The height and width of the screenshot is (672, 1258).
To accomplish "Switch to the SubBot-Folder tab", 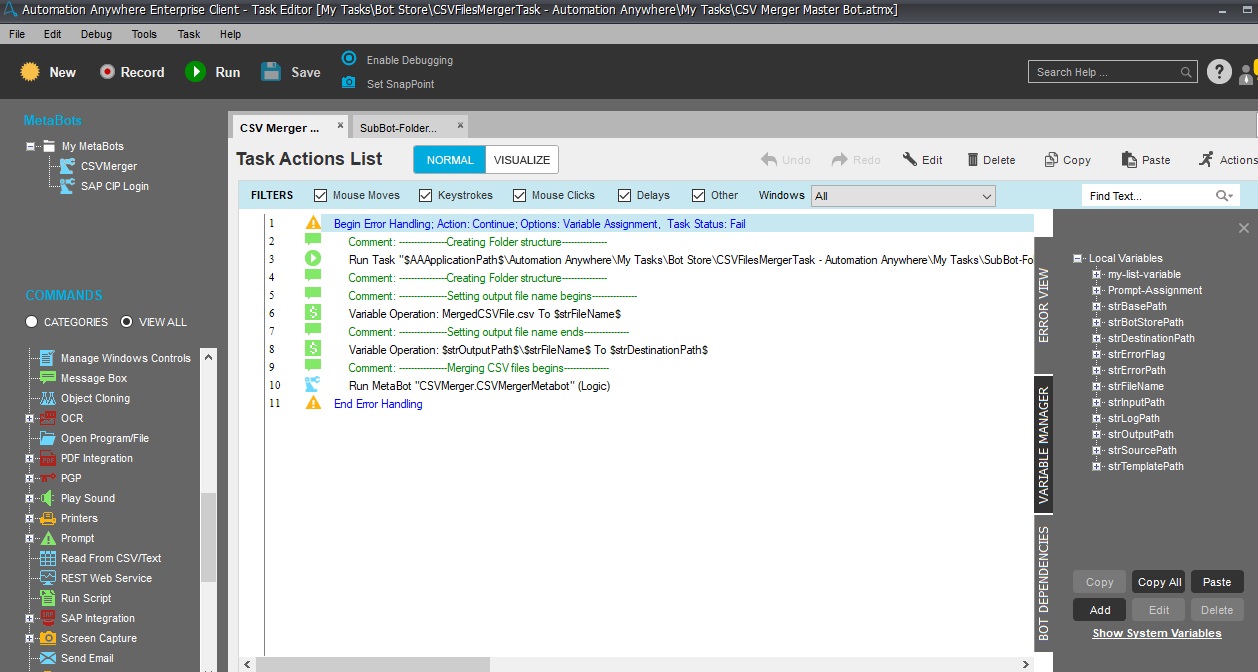I will click(x=398, y=128).
